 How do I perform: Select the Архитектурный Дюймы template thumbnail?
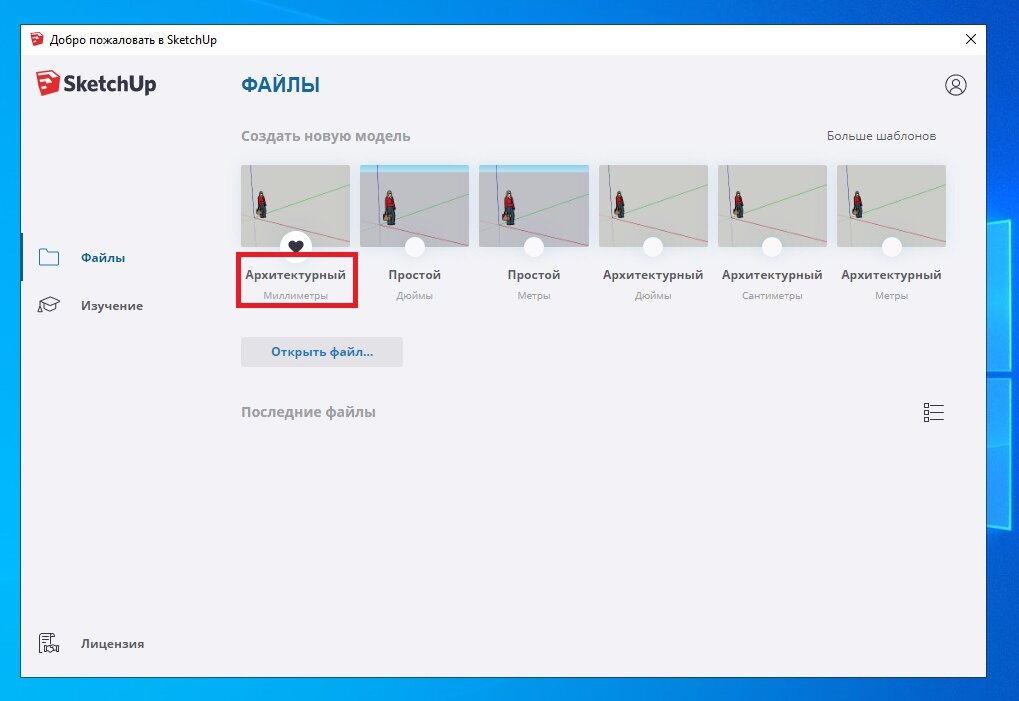[x=653, y=206]
